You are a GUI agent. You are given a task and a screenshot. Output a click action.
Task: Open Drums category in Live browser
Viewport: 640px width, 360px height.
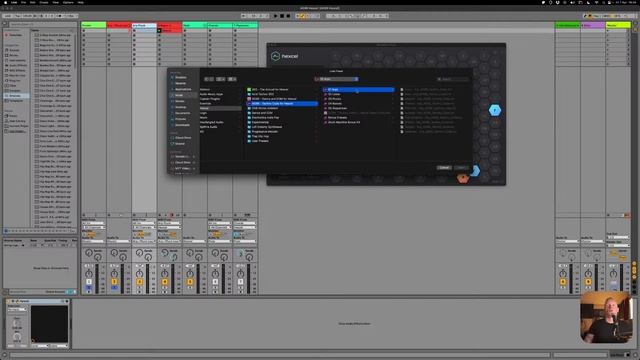click(x=14, y=55)
